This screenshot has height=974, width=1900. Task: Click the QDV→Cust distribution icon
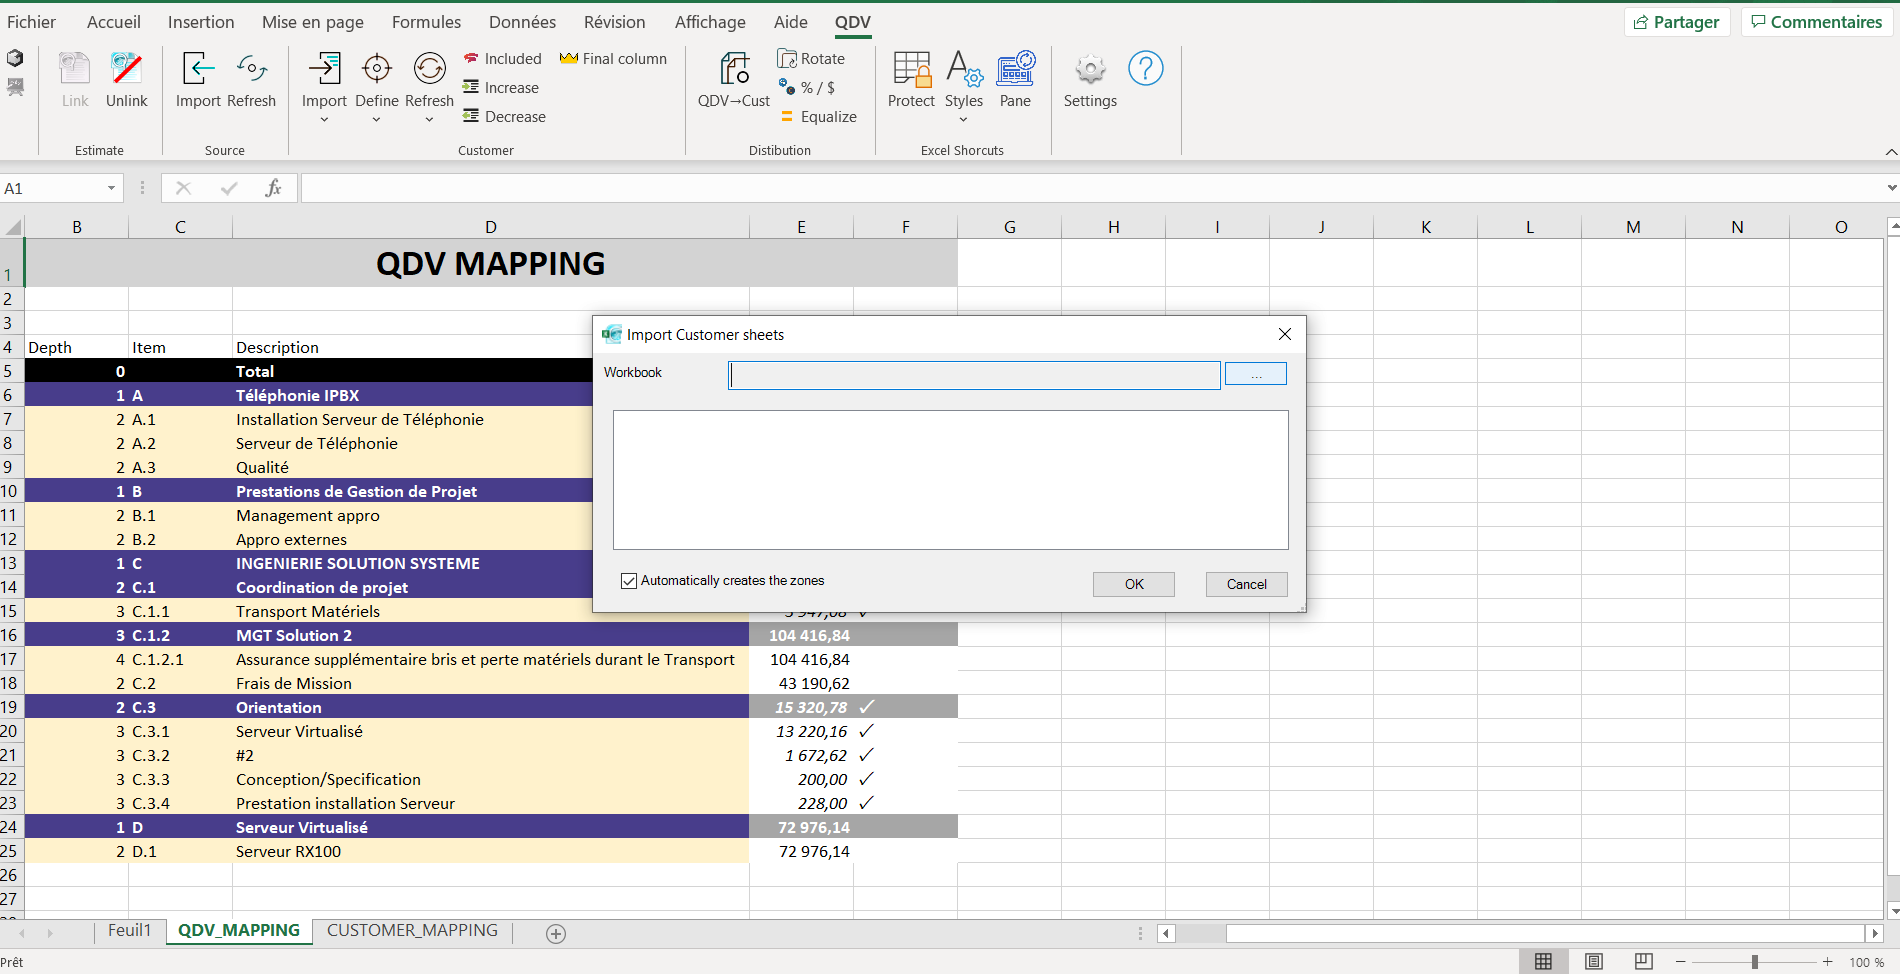pos(735,68)
